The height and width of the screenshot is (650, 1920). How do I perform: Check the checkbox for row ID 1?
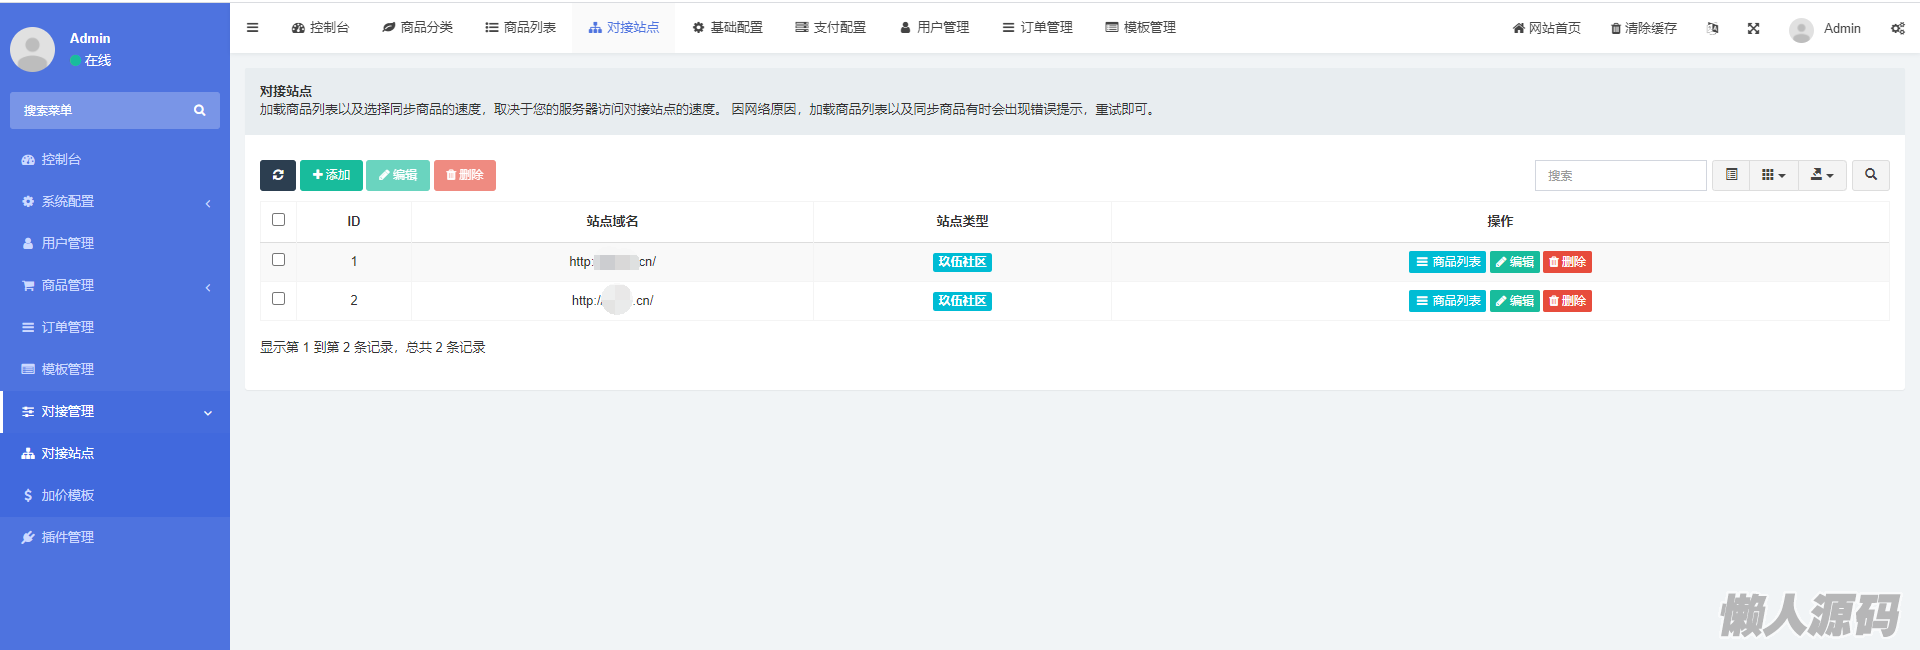click(x=279, y=260)
